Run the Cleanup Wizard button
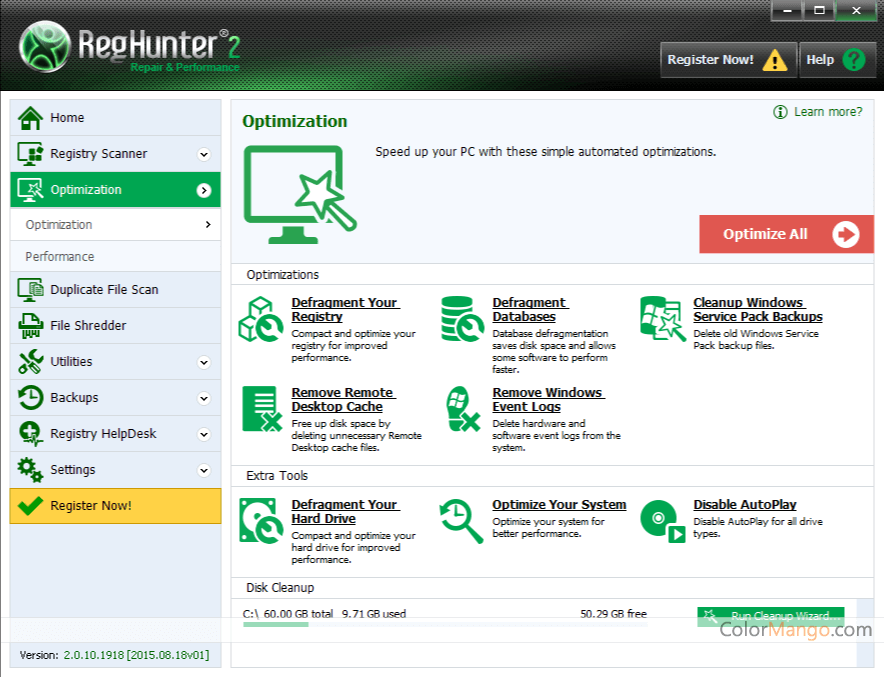The image size is (884, 677). pos(771,617)
